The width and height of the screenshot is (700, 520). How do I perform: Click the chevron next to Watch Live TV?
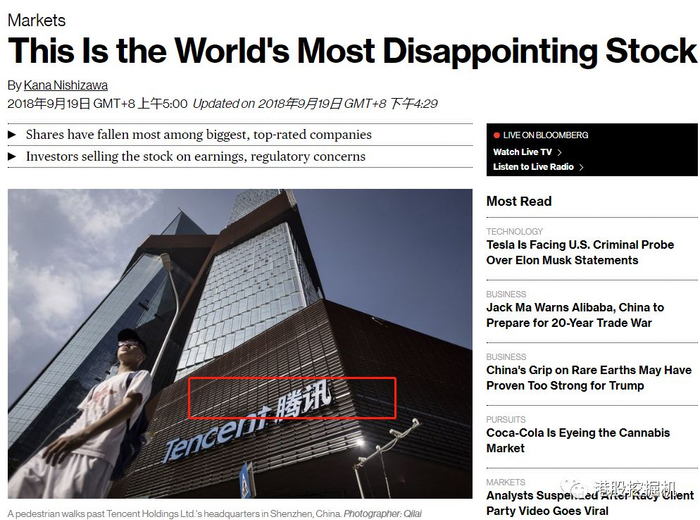tap(559, 153)
